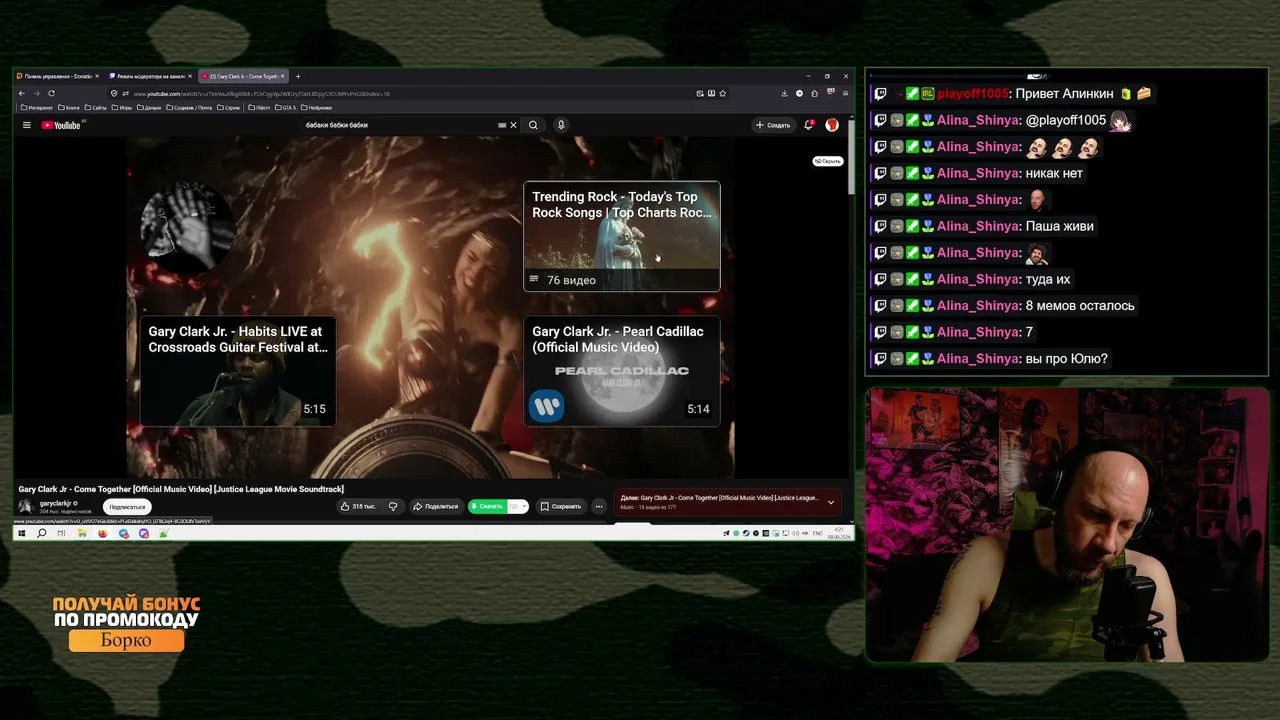Open the Интернет bookmarks folder
Image resolution: width=1280 pixels, height=720 pixels.
37,107
